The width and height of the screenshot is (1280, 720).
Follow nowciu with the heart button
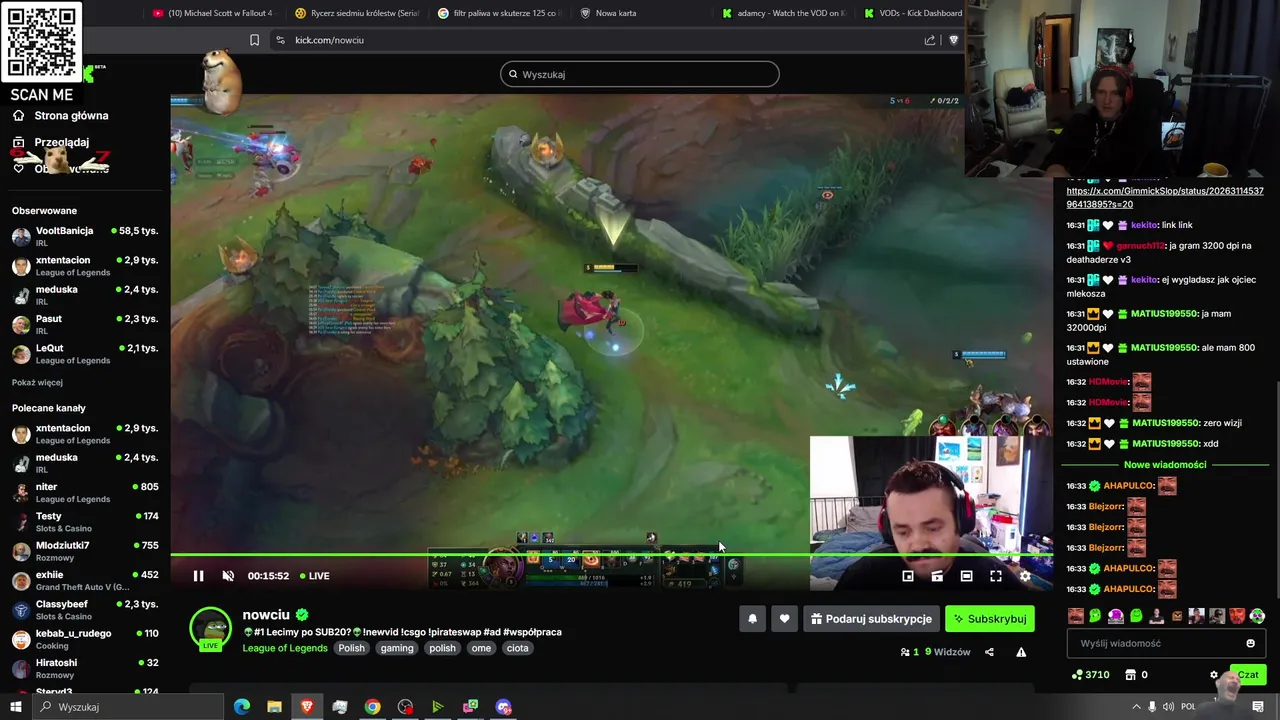click(784, 619)
